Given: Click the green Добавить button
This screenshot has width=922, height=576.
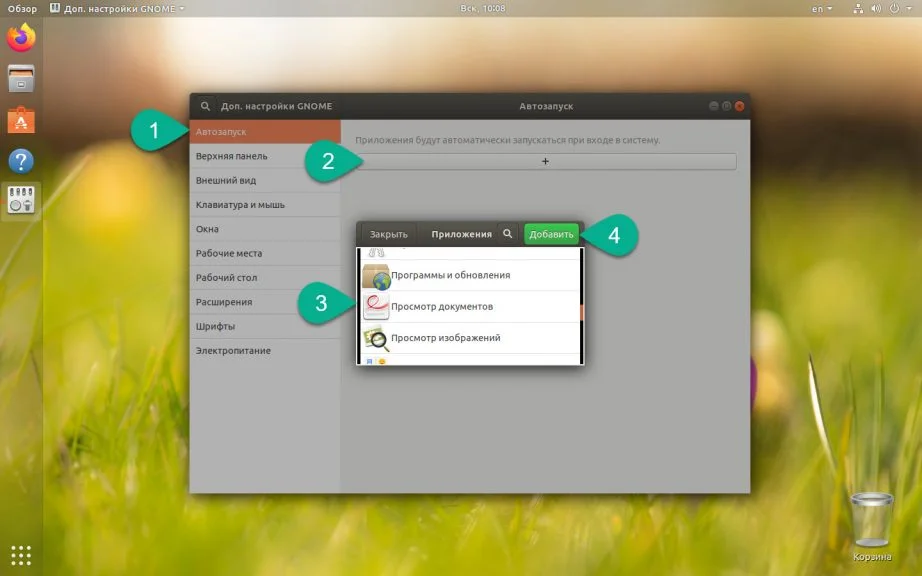Looking at the screenshot, I should [x=552, y=234].
